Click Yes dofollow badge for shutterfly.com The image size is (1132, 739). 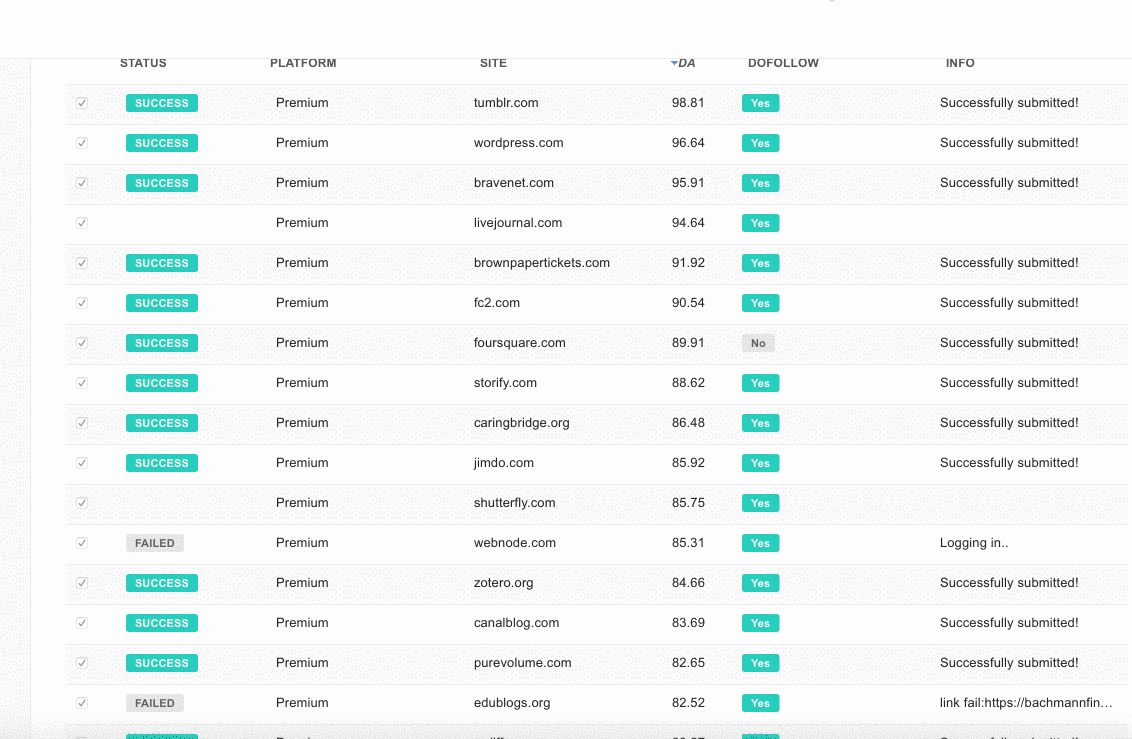point(760,503)
